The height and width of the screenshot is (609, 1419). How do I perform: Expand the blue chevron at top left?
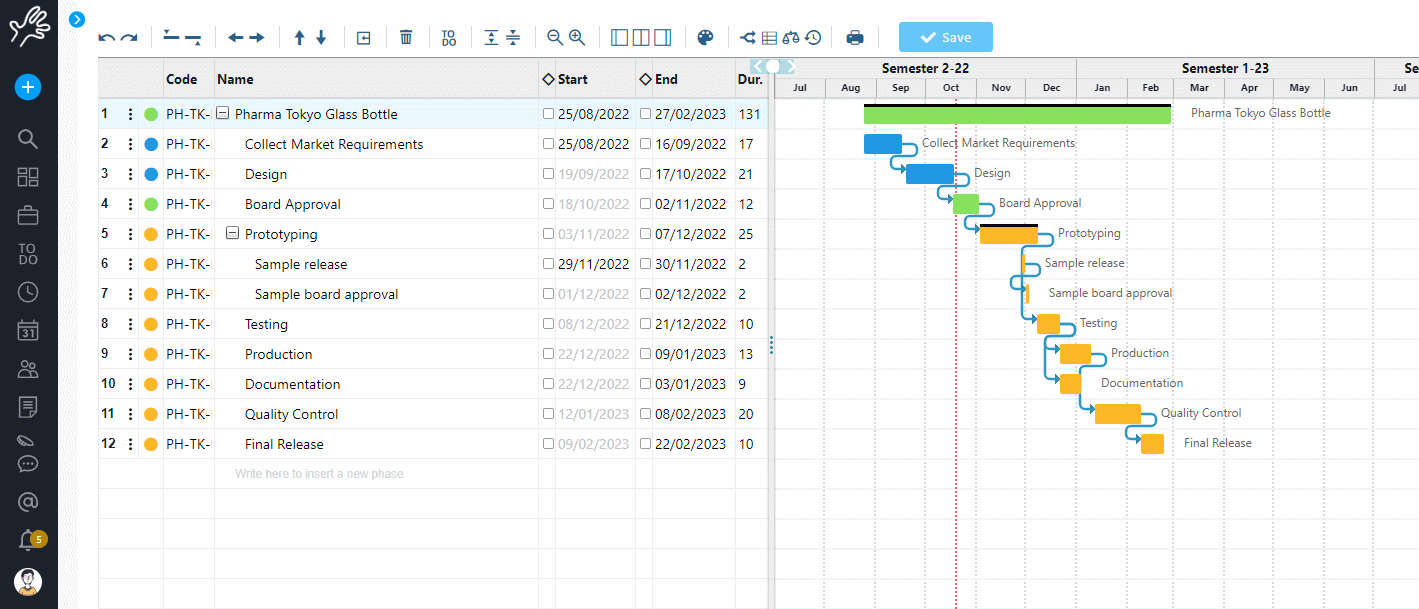77,19
